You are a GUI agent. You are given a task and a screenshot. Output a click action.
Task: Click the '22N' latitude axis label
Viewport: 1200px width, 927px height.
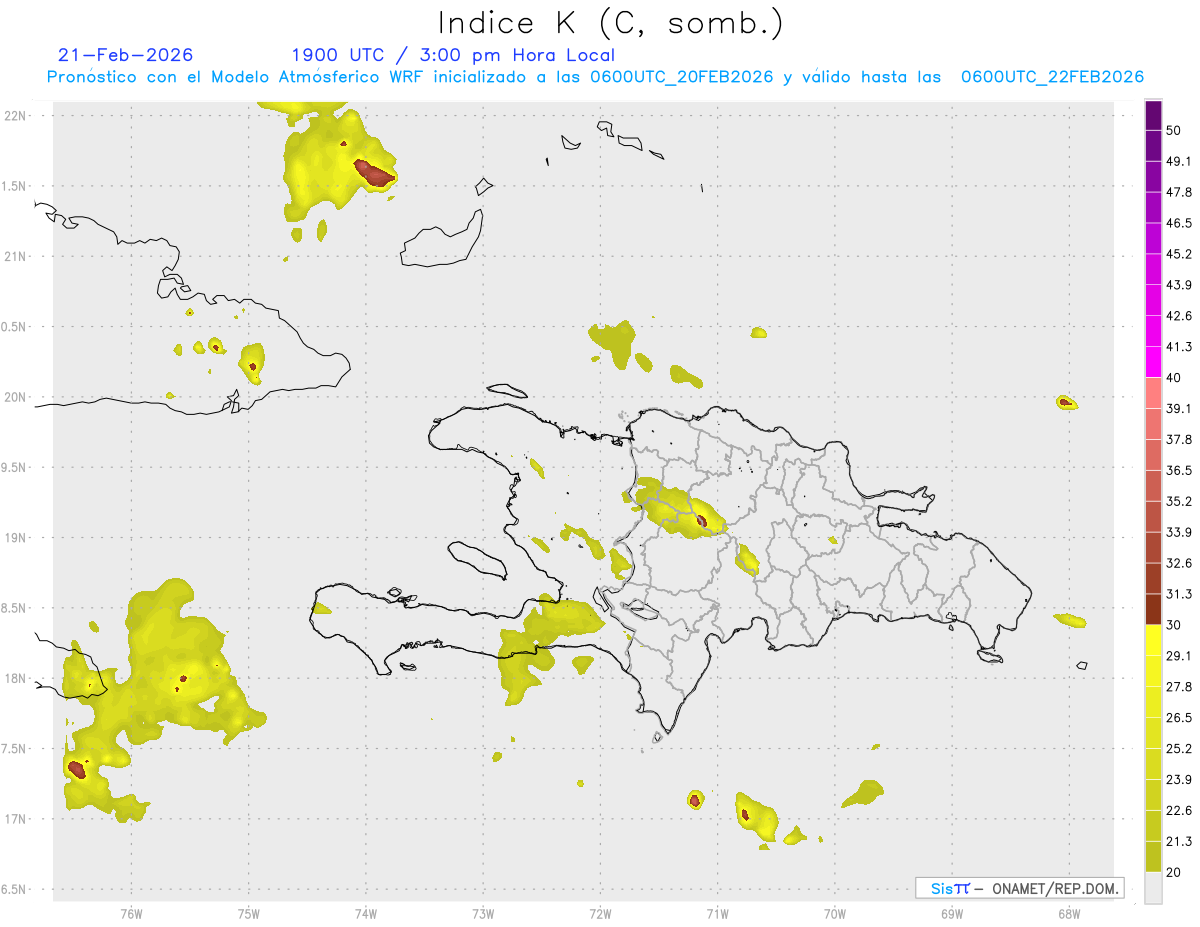(16, 115)
